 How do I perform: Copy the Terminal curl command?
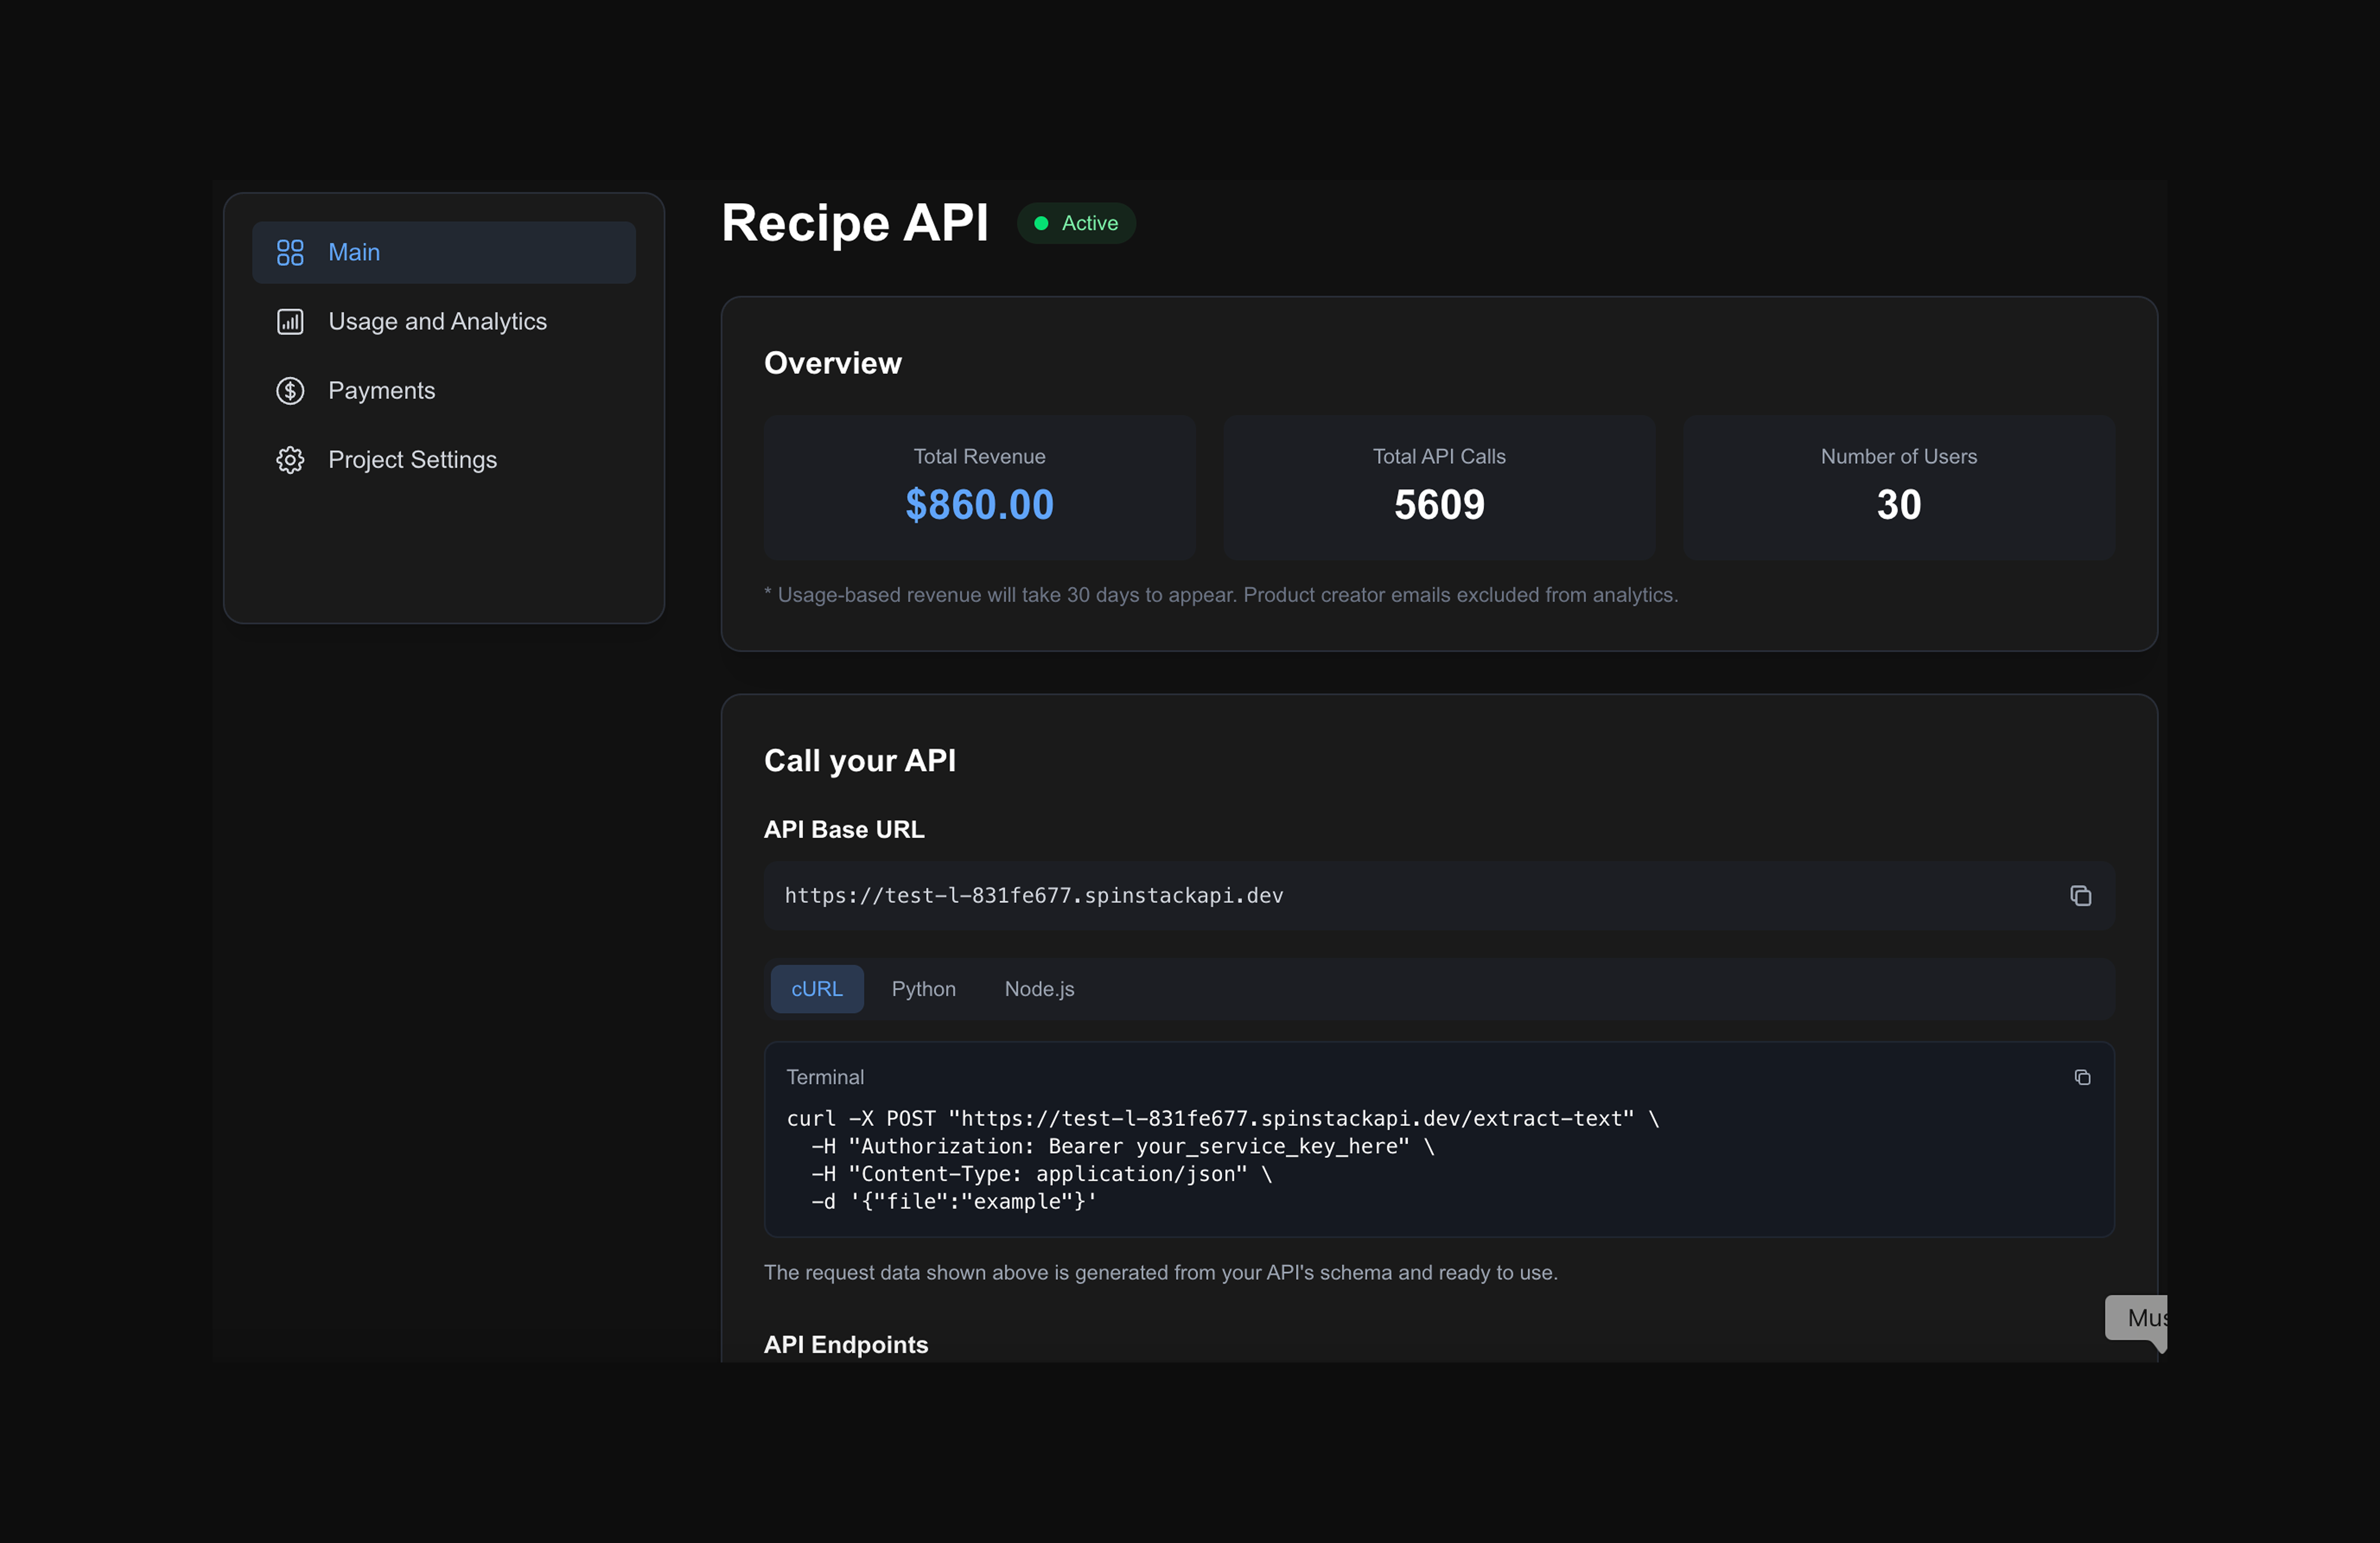(2082, 1077)
